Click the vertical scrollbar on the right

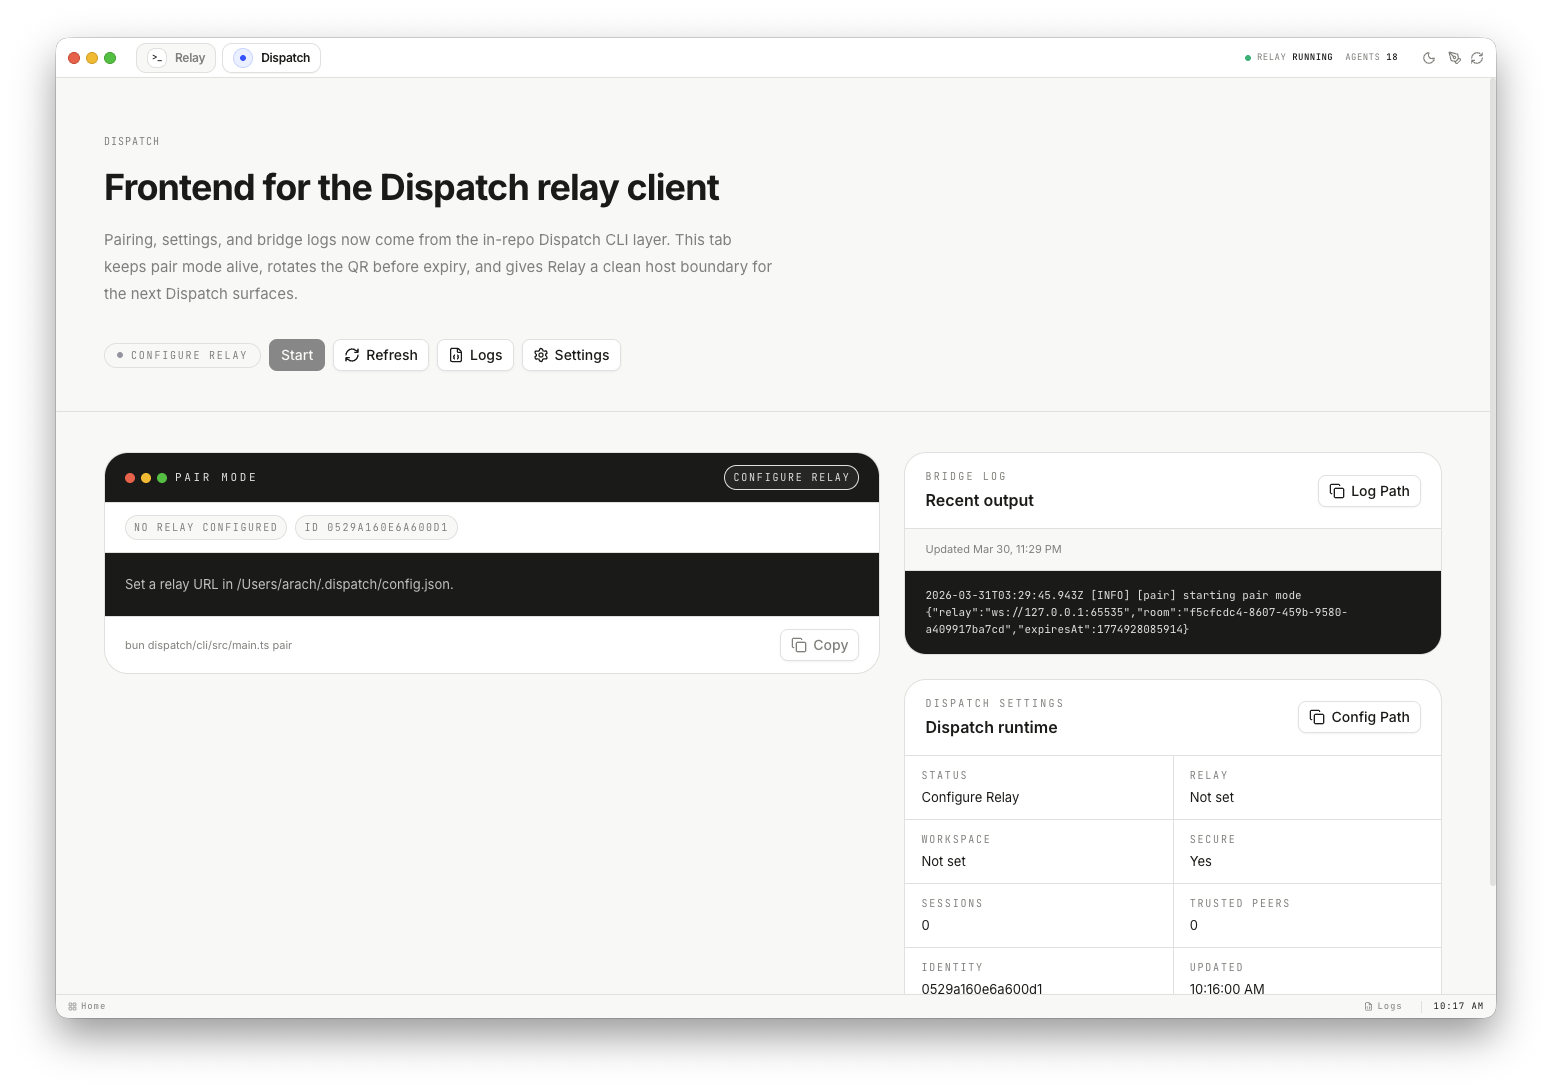[x=1492, y=480]
